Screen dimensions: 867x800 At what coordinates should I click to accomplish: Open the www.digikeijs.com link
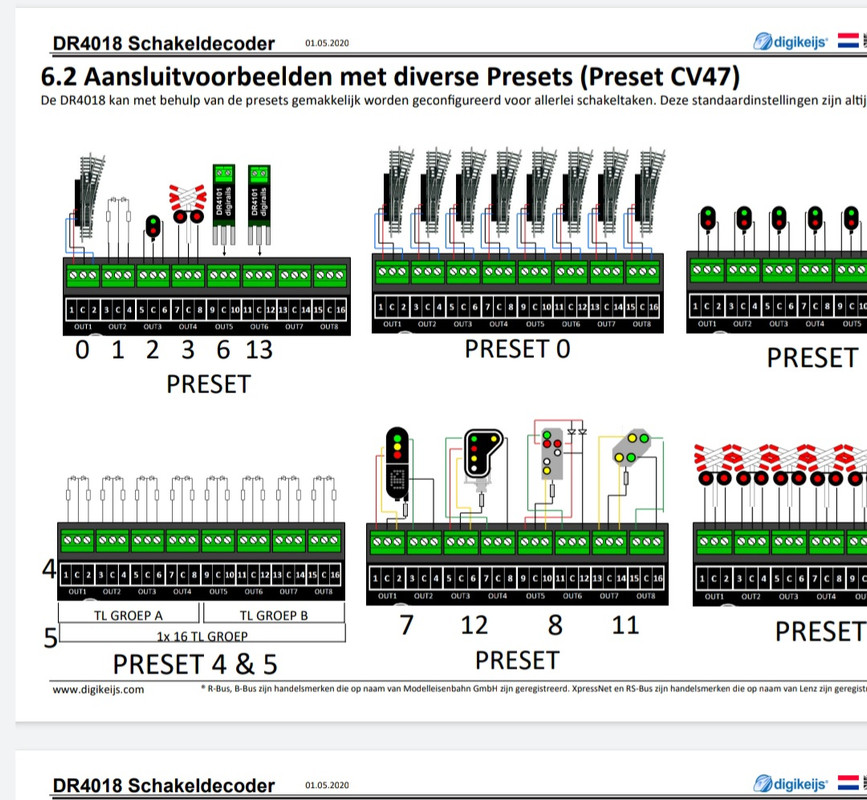coord(98,689)
